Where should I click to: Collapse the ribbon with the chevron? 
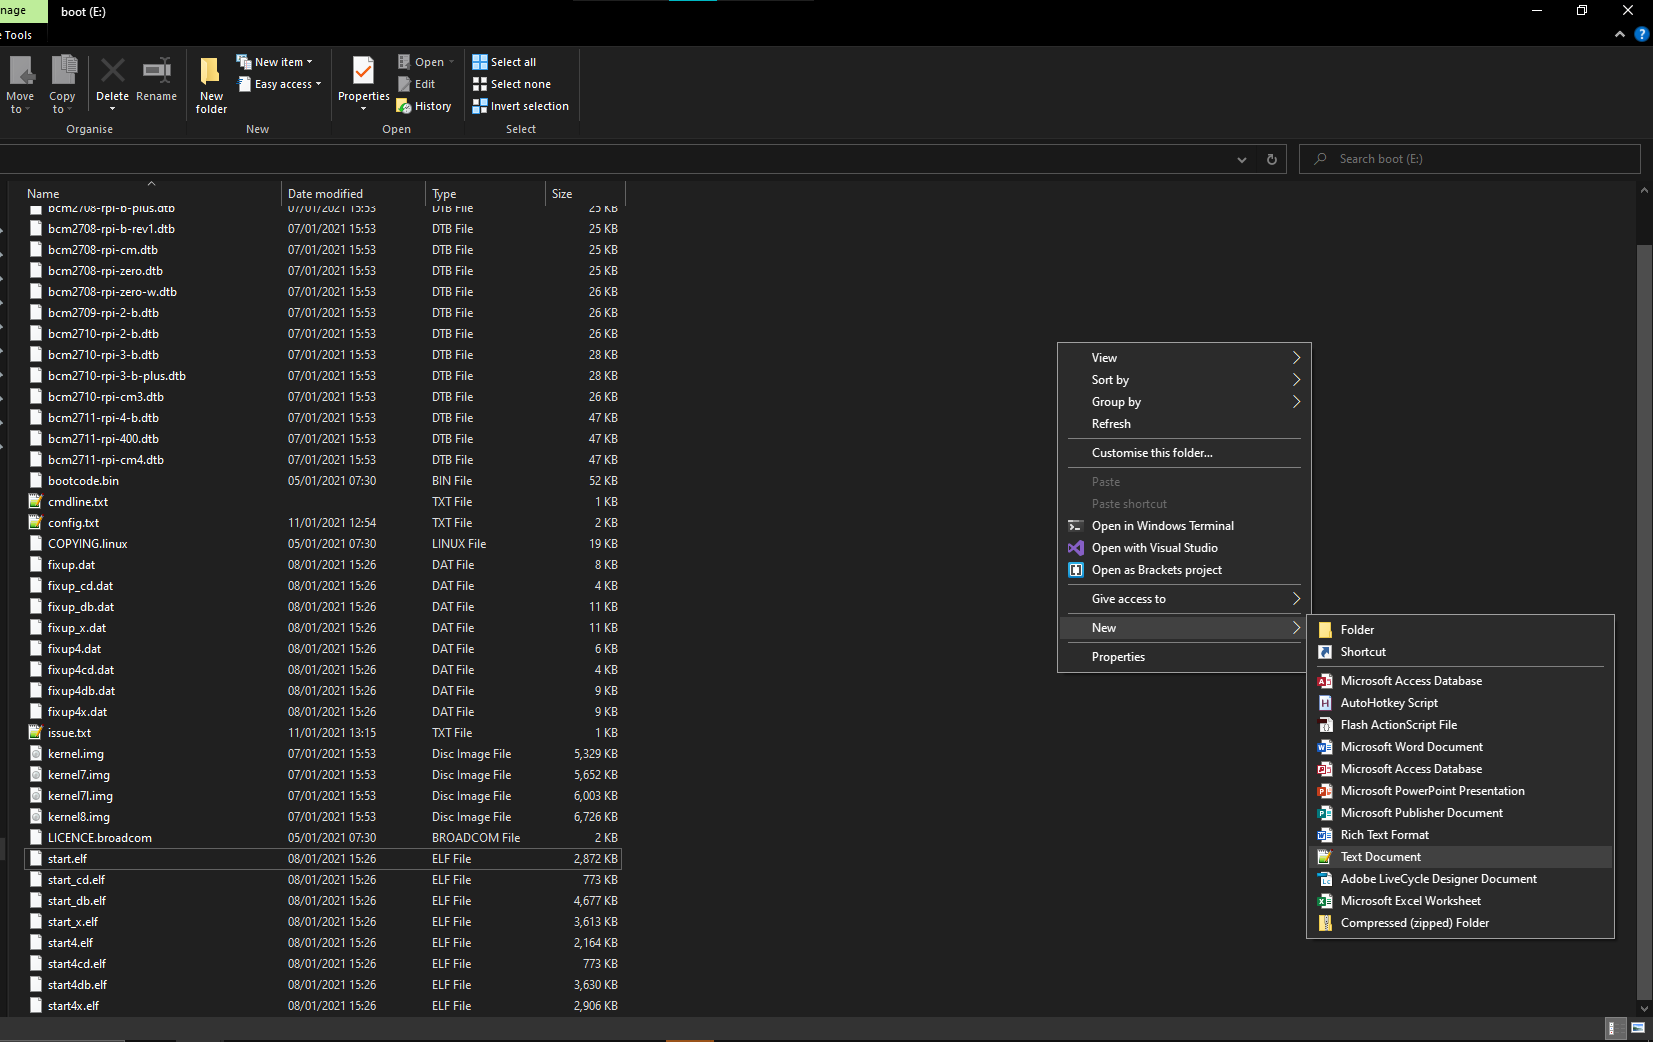[x=1620, y=34]
